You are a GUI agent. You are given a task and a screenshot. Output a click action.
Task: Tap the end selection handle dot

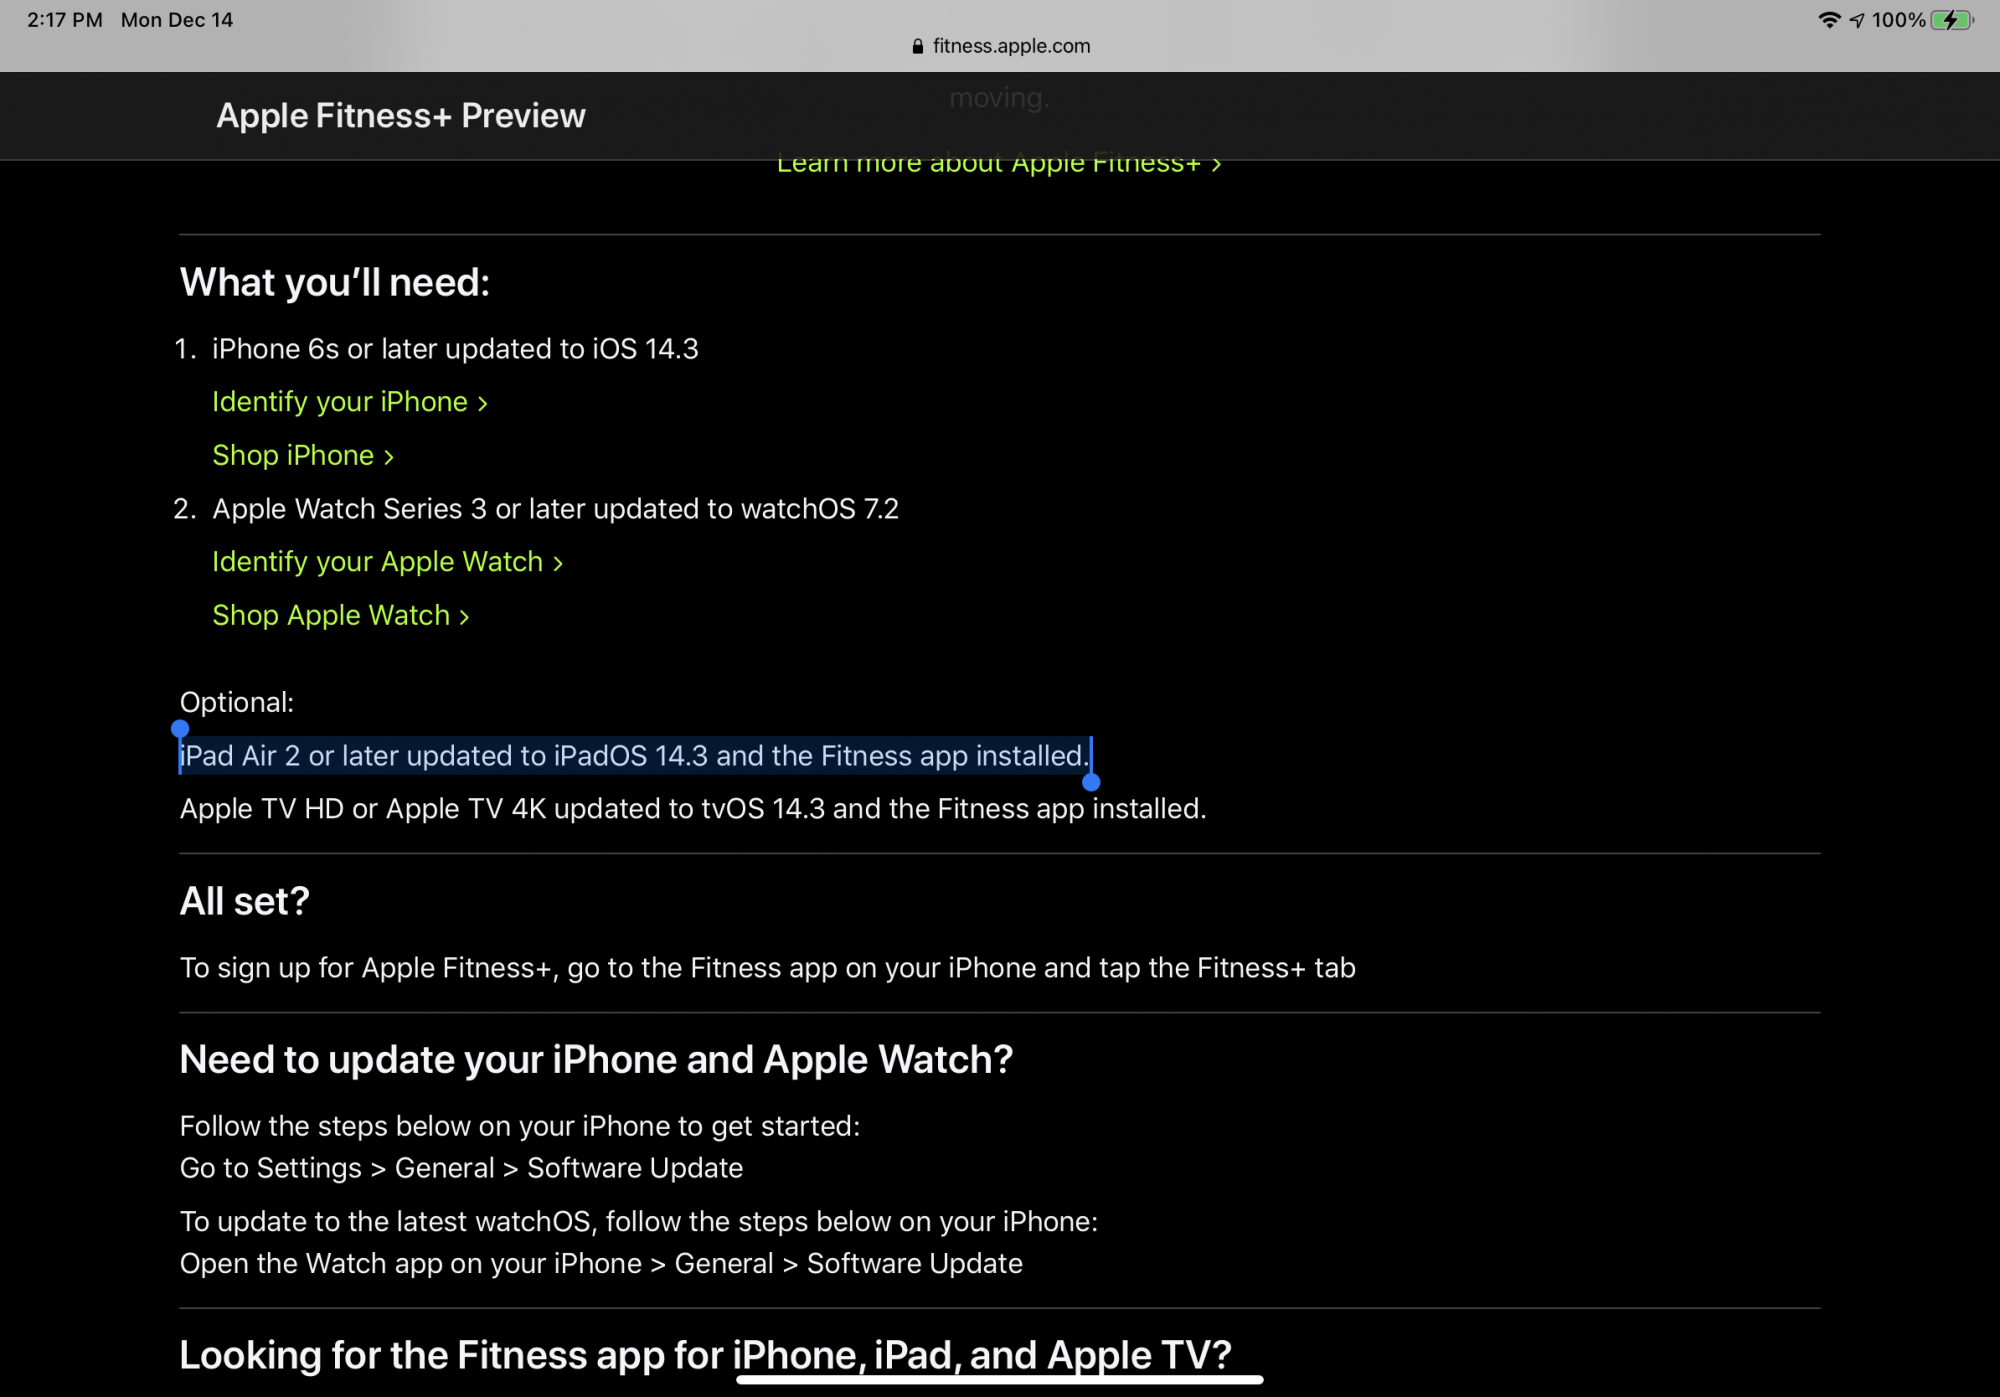[x=1091, y=782]
